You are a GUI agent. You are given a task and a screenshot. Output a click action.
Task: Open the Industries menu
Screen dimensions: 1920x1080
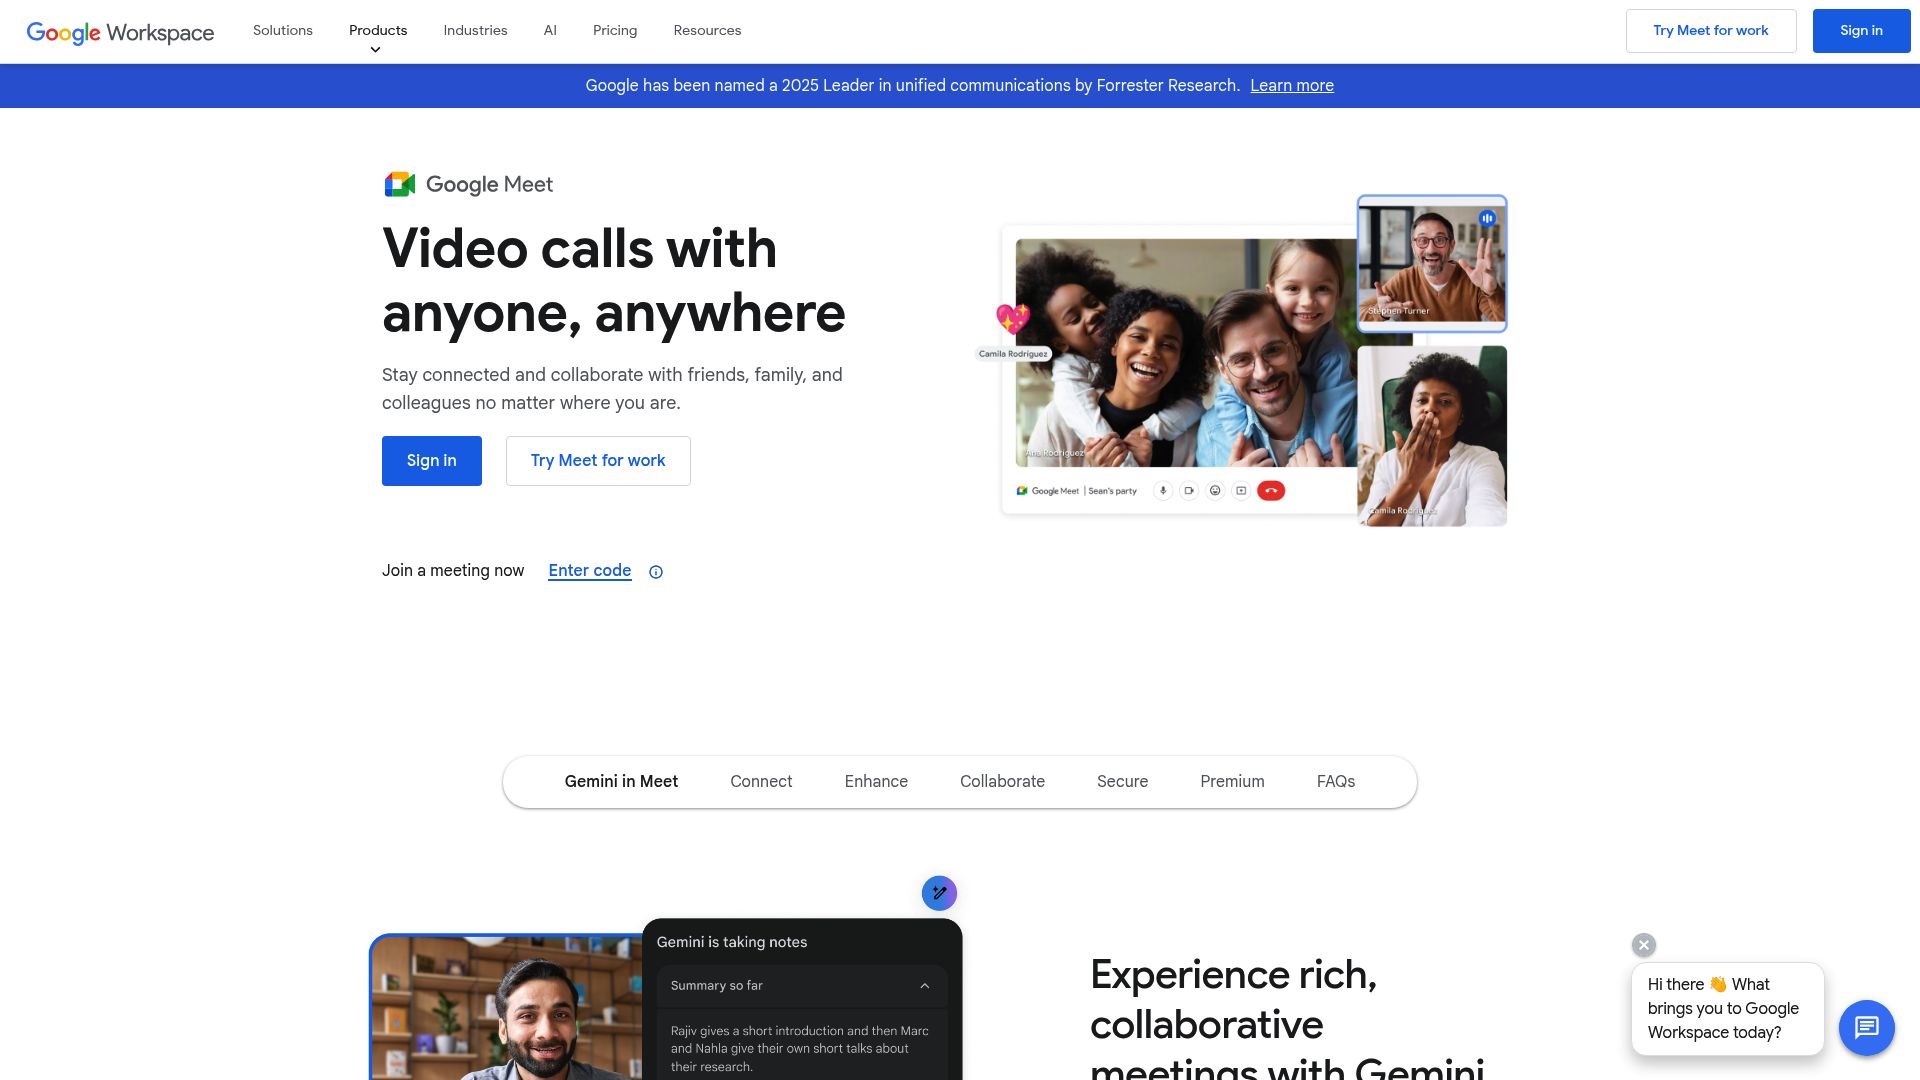[475, 31]
